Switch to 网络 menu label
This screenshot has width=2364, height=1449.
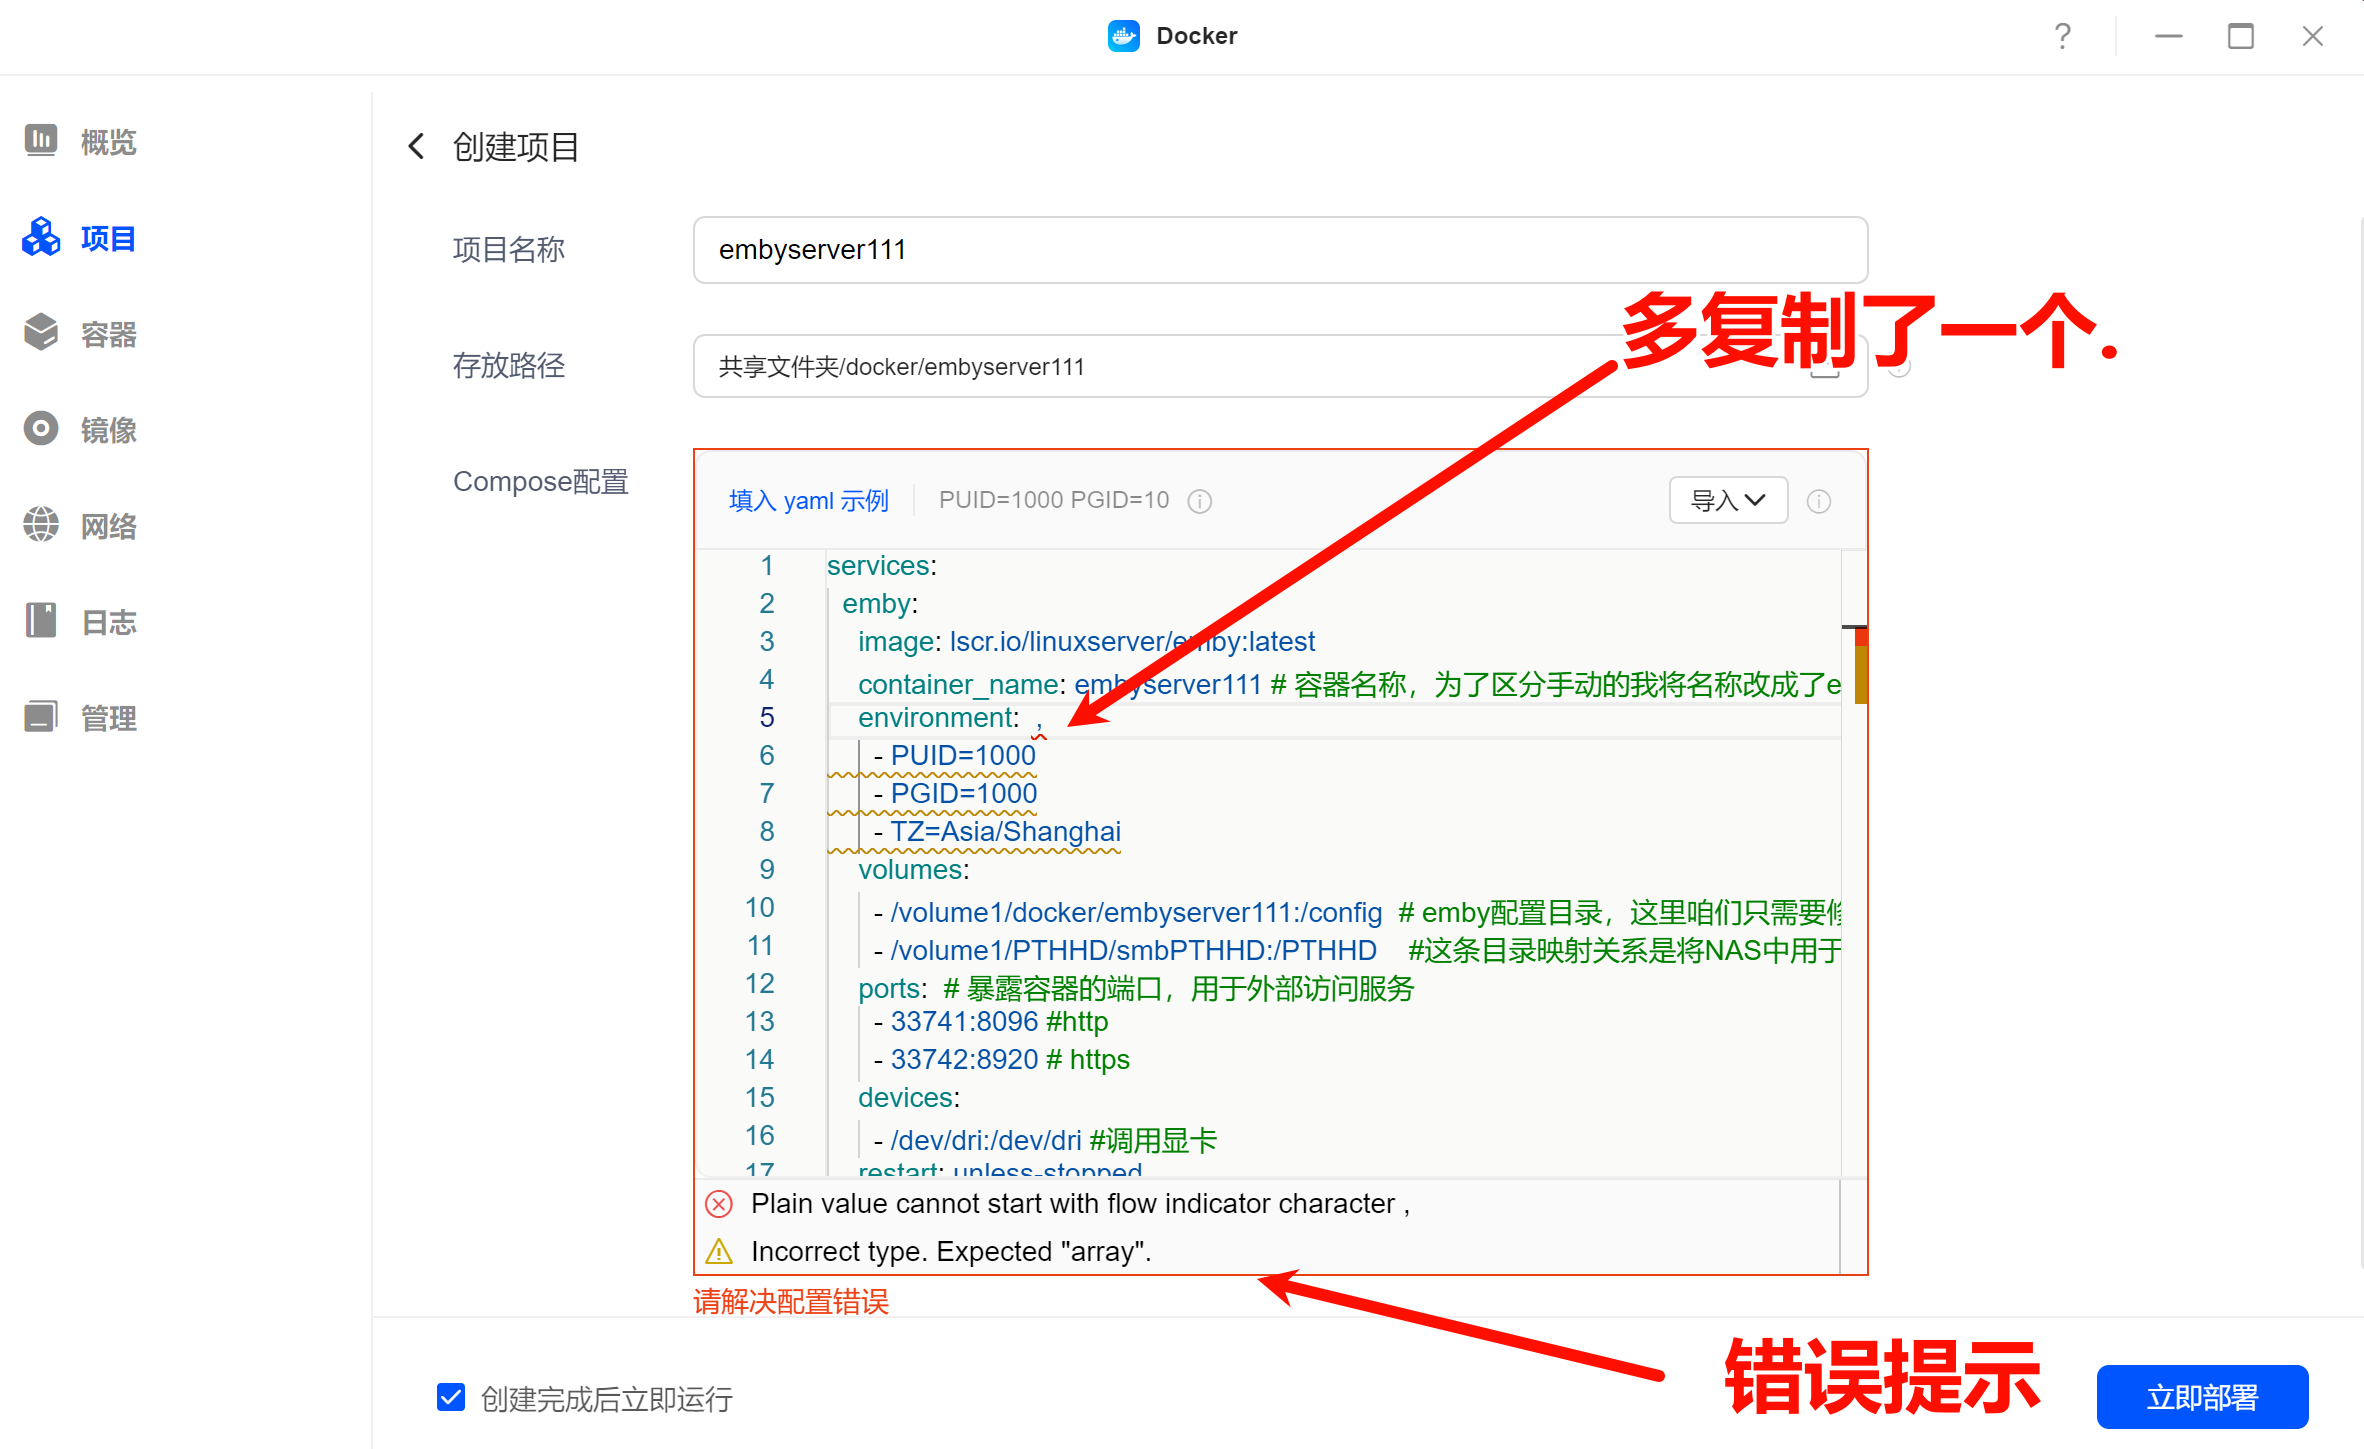108,526
